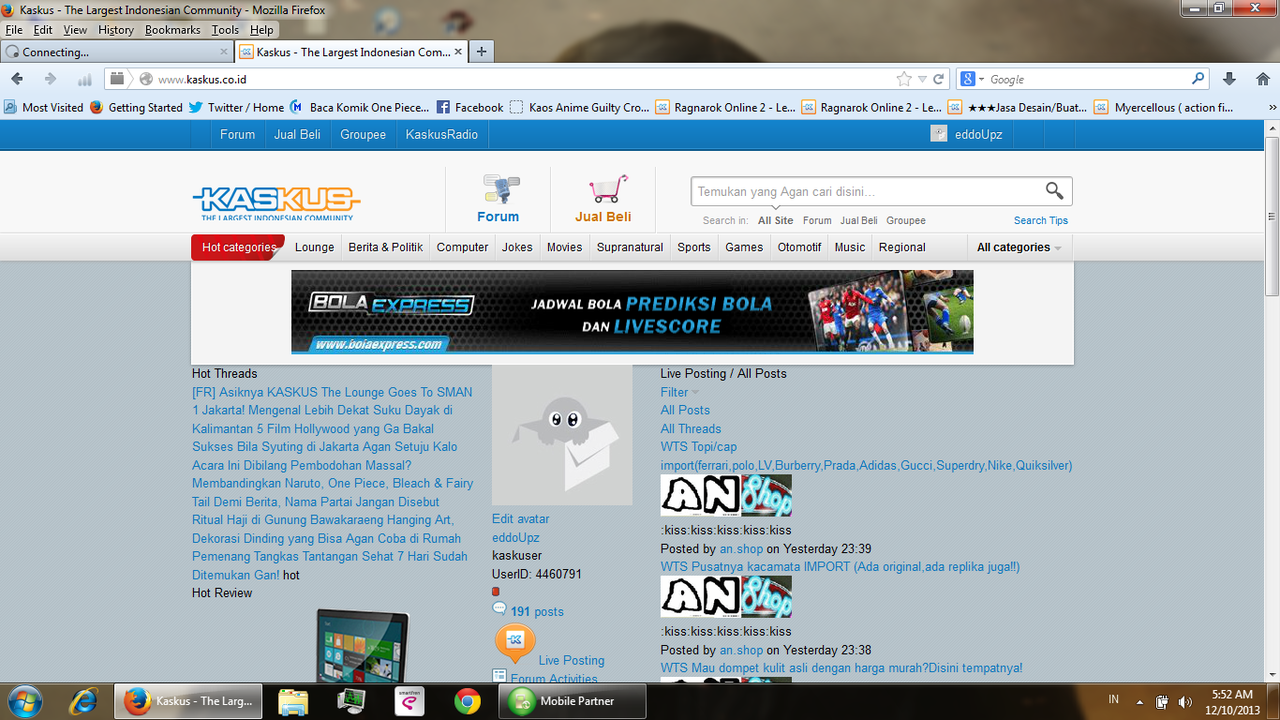Select Berita & Politik category

pos(386,247)
